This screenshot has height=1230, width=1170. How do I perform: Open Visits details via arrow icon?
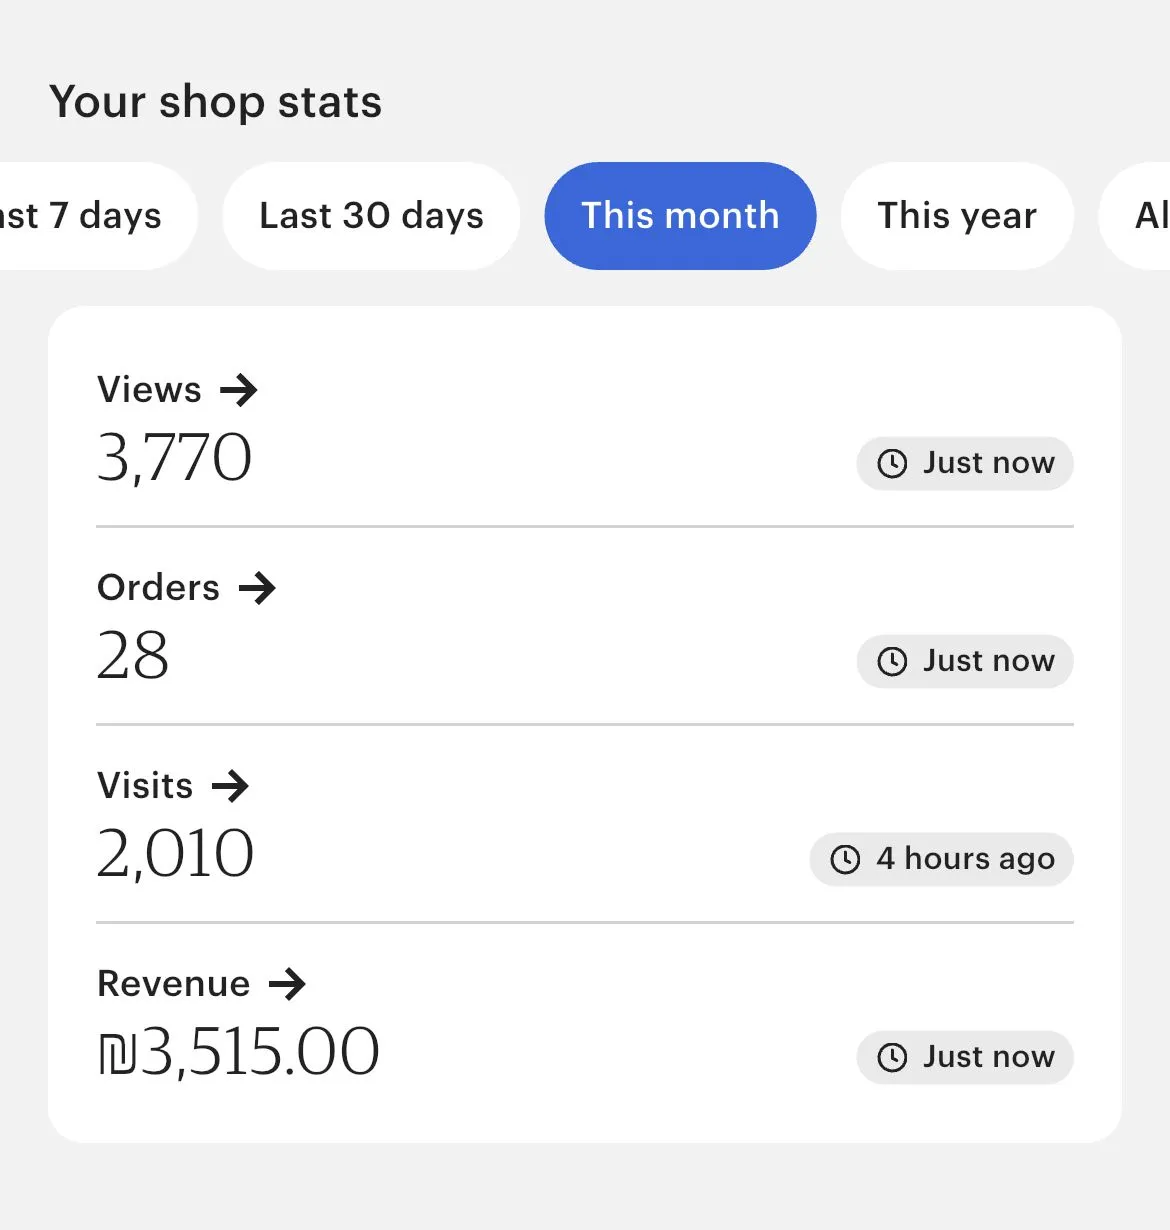pos(230,786)
